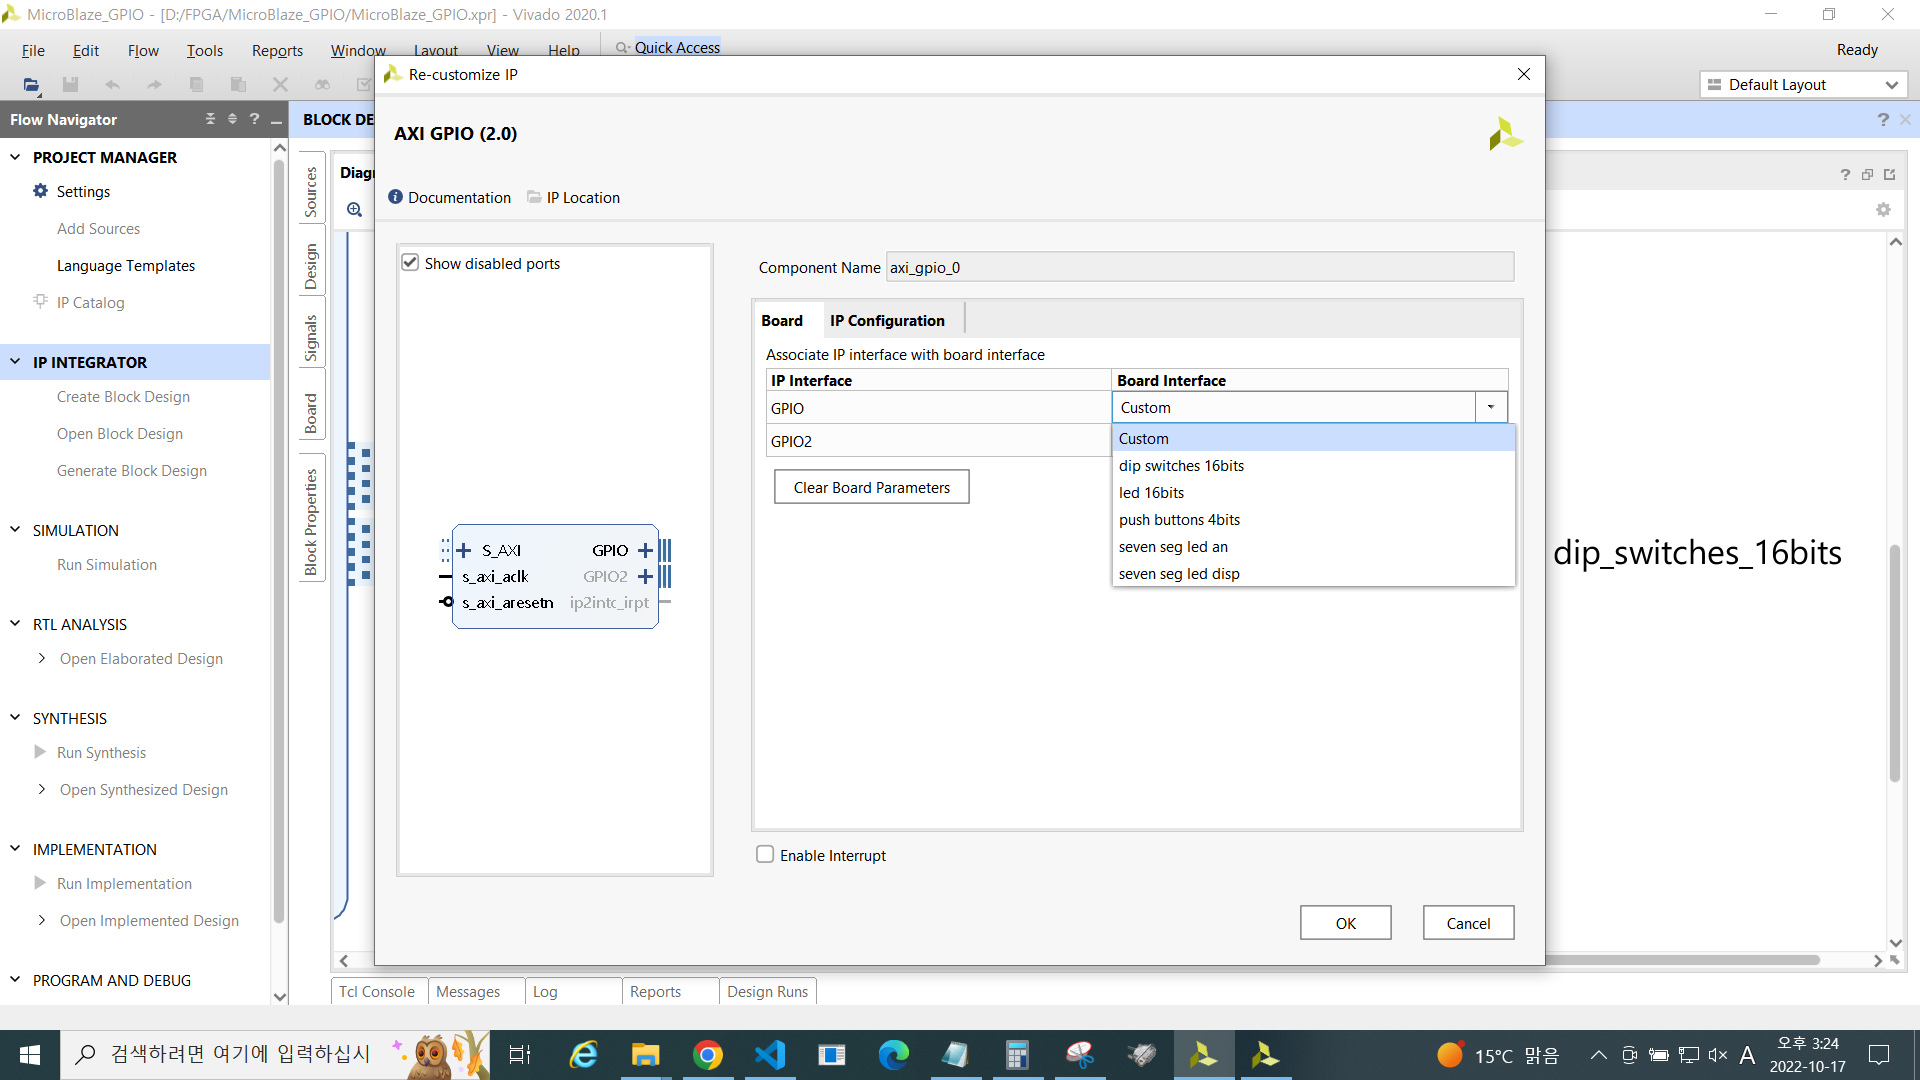The height and width of the screenshot is (1080, 1920).
Task: Click Run Simulation in Flow Navigator
Action: pyautogui.click(x=107, y=564)
